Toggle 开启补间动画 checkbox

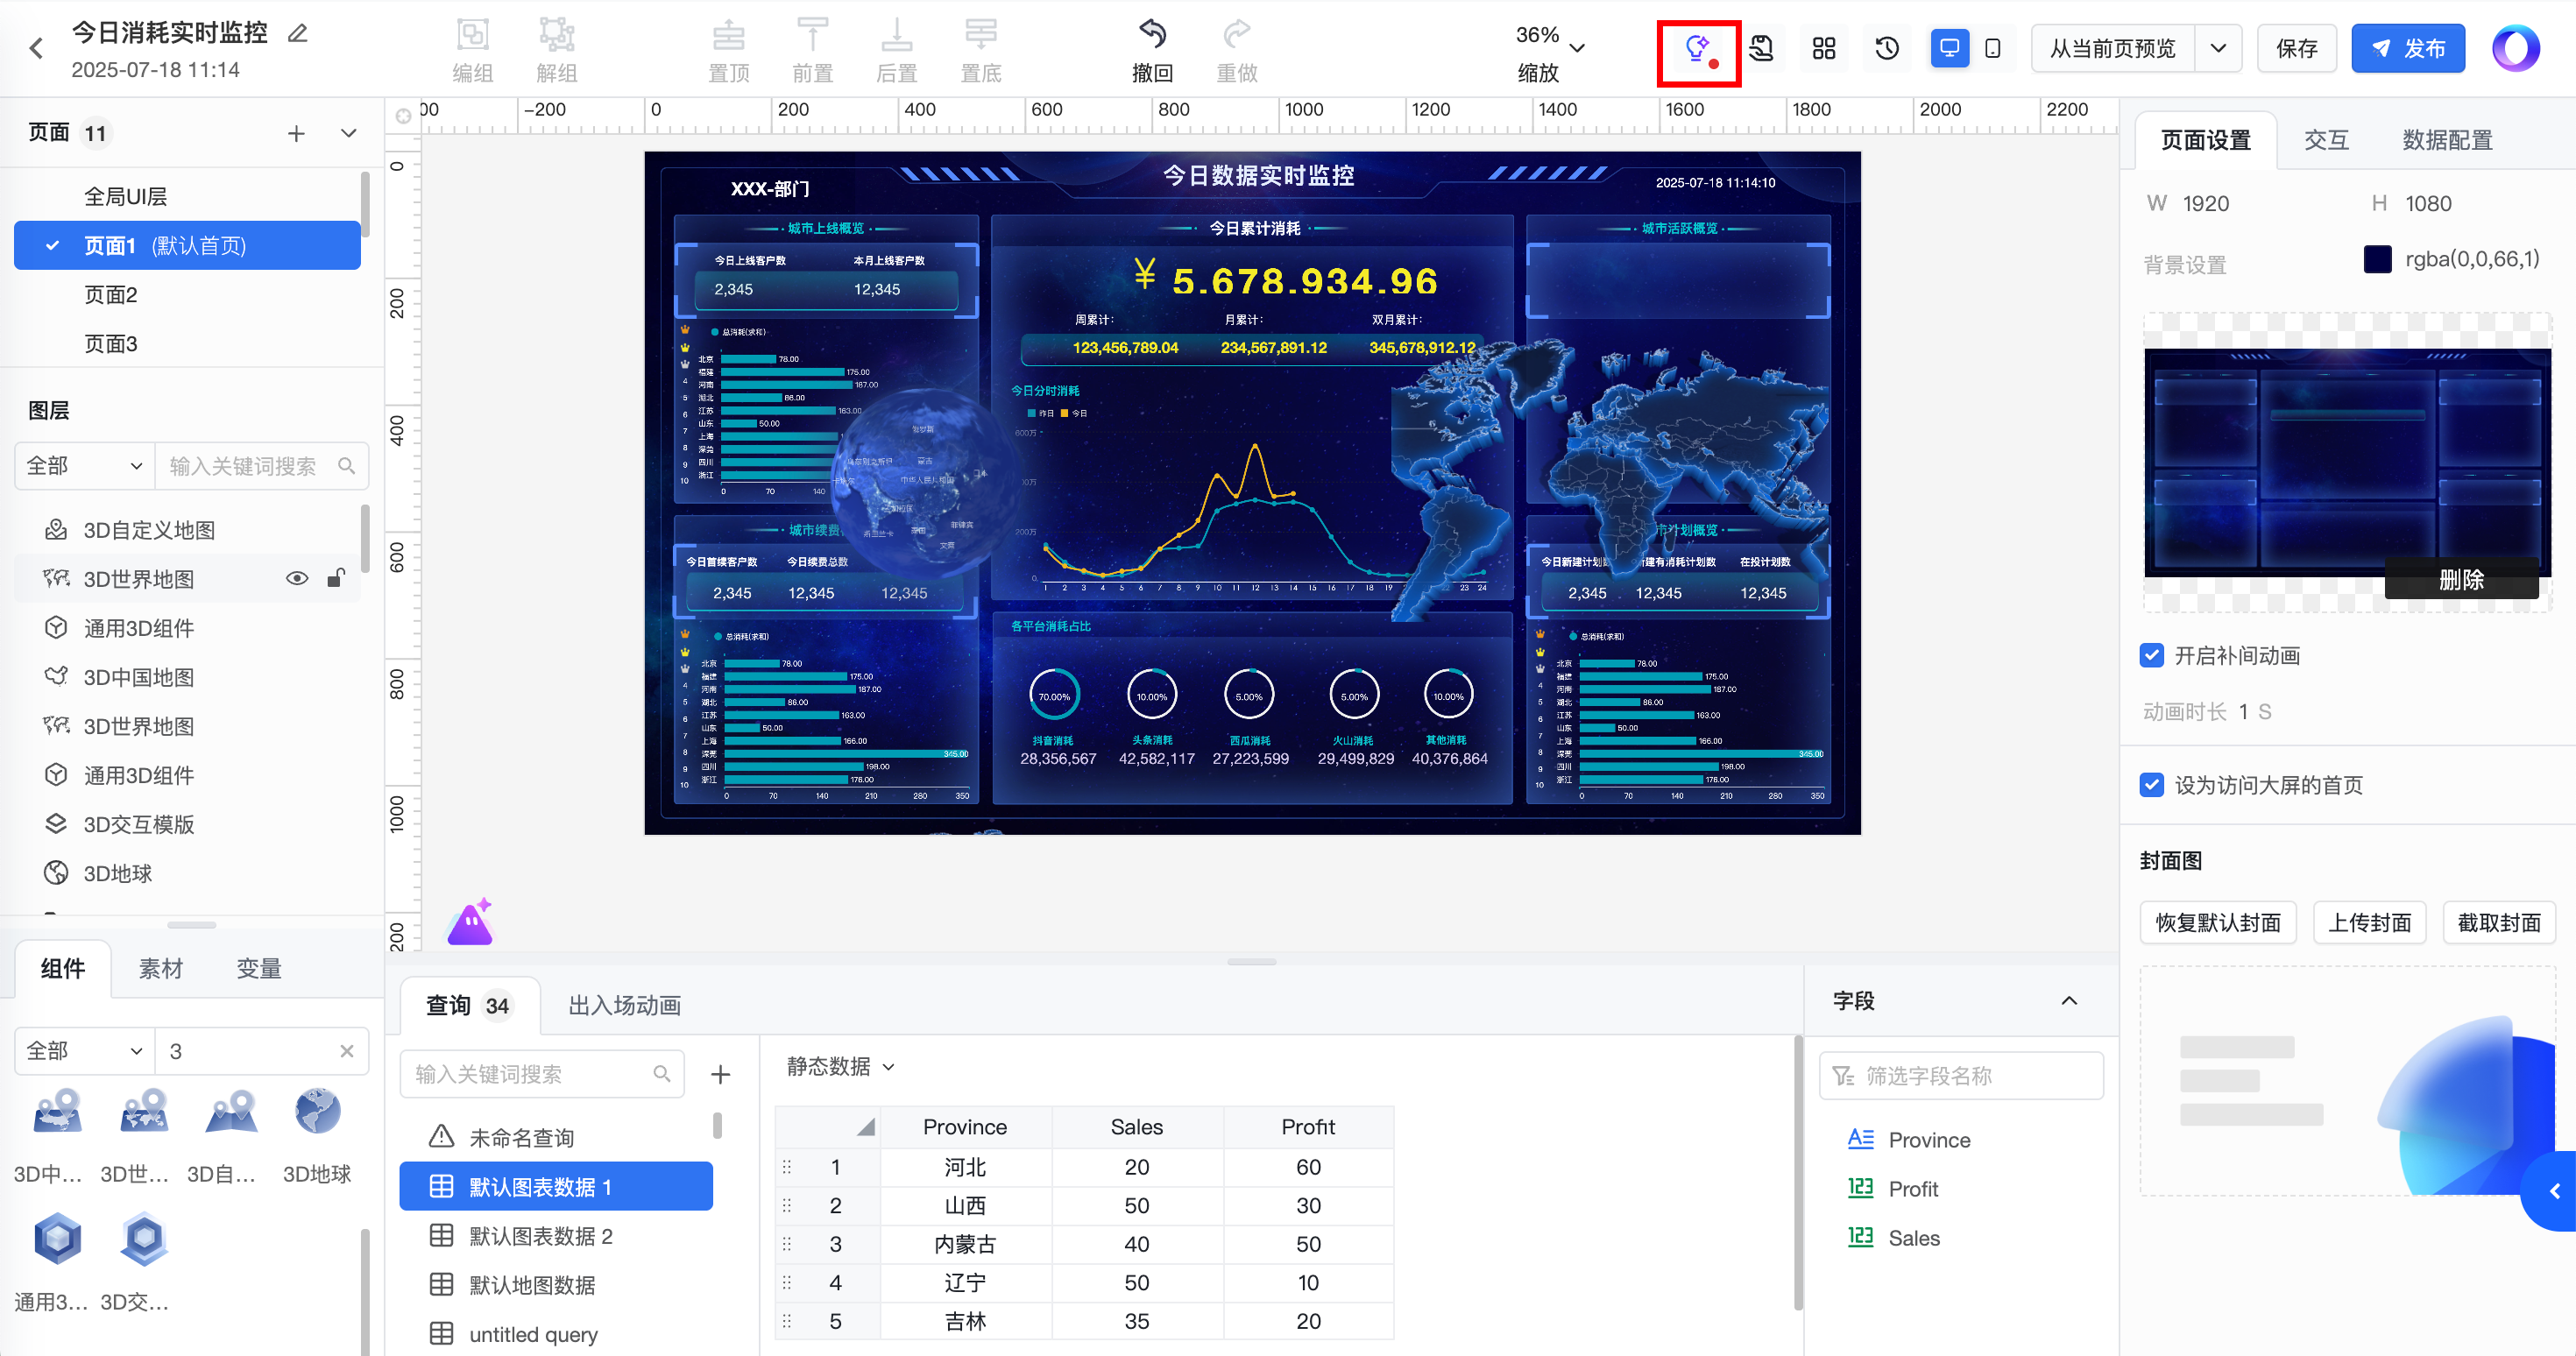point(2152,655)
